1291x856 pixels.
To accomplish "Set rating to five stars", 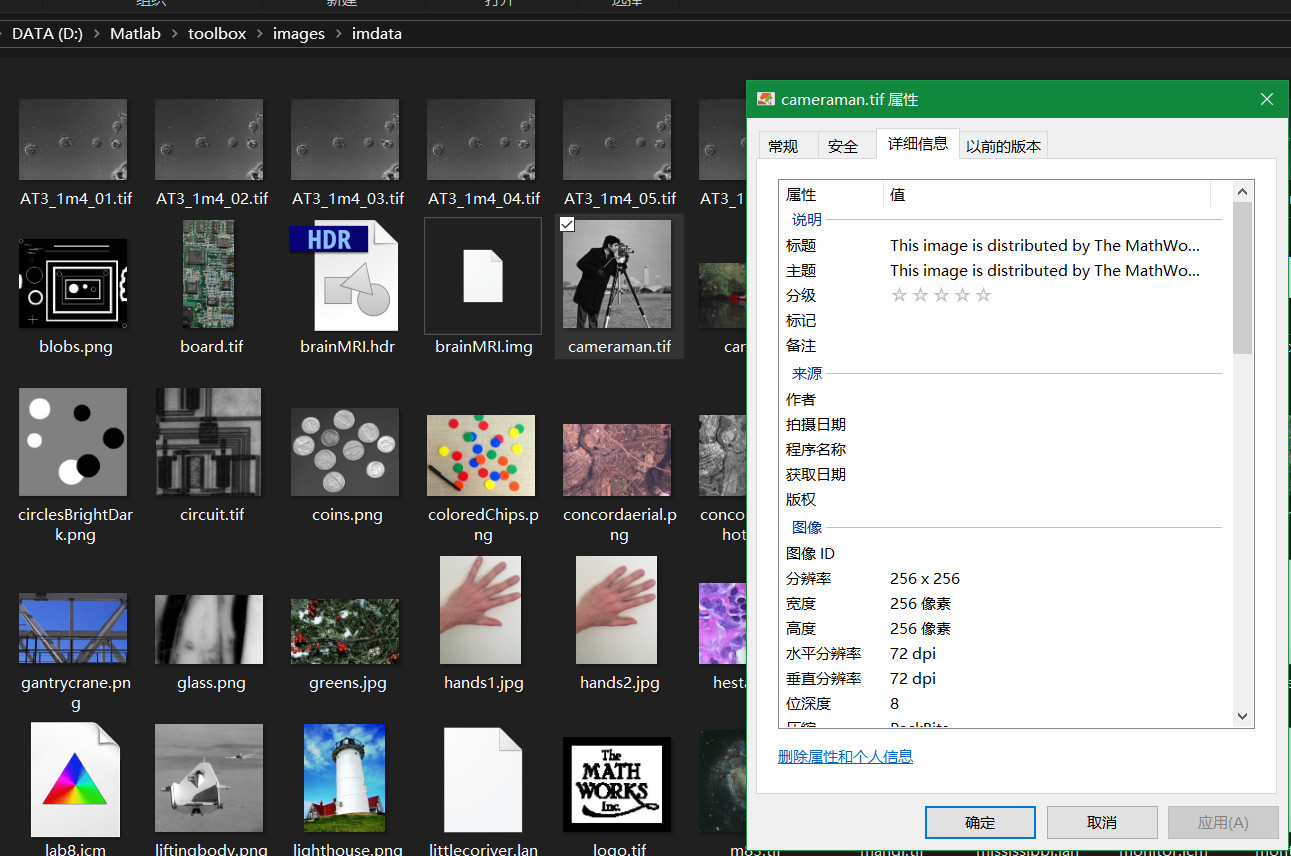I will click(x=983, y=295).
